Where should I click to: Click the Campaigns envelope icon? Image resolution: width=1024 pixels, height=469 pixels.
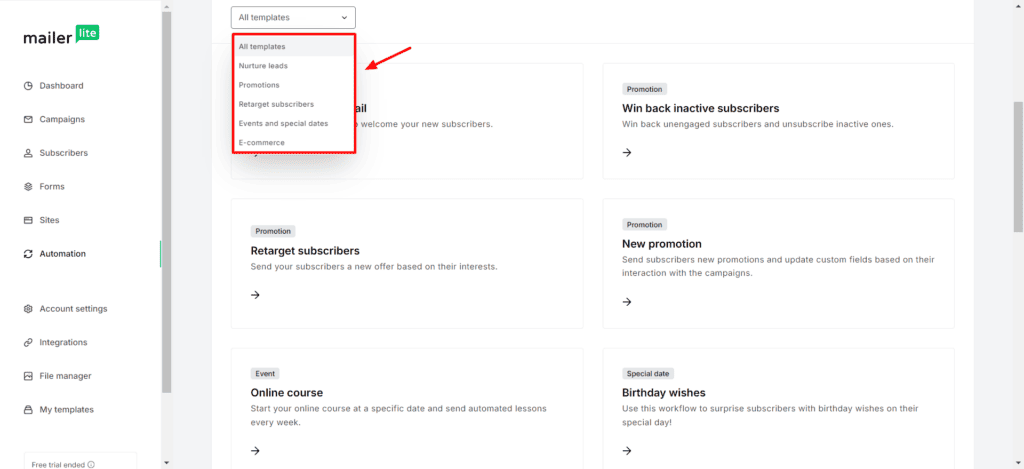[x=28, y=120]
